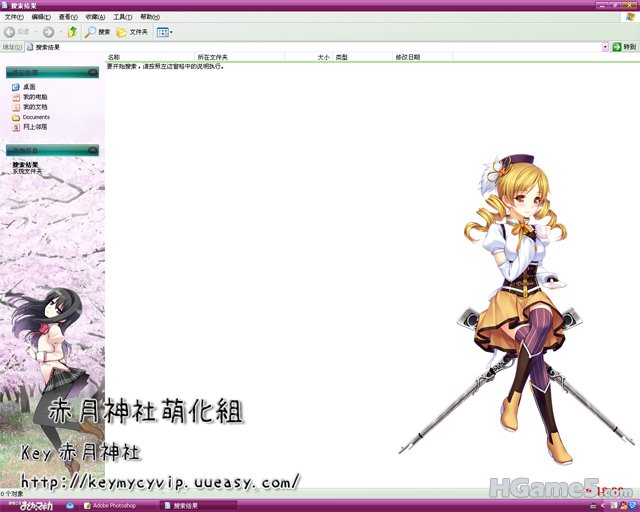Open the Forward history dropdown arrow
Image resolution: width=640 pixels, height=512 pixels.
click(60, 32)
